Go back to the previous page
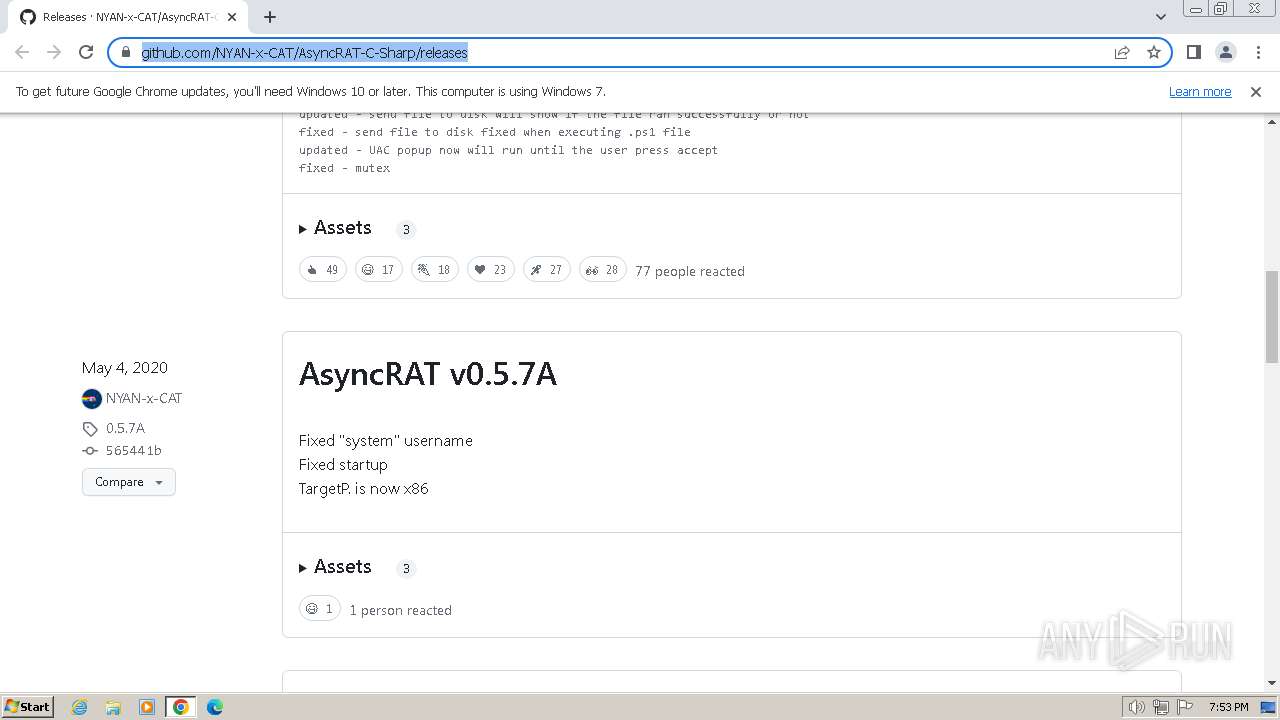Image resolution: width=1280 pixels, height=720 pixels. click(x=22, y=52)
